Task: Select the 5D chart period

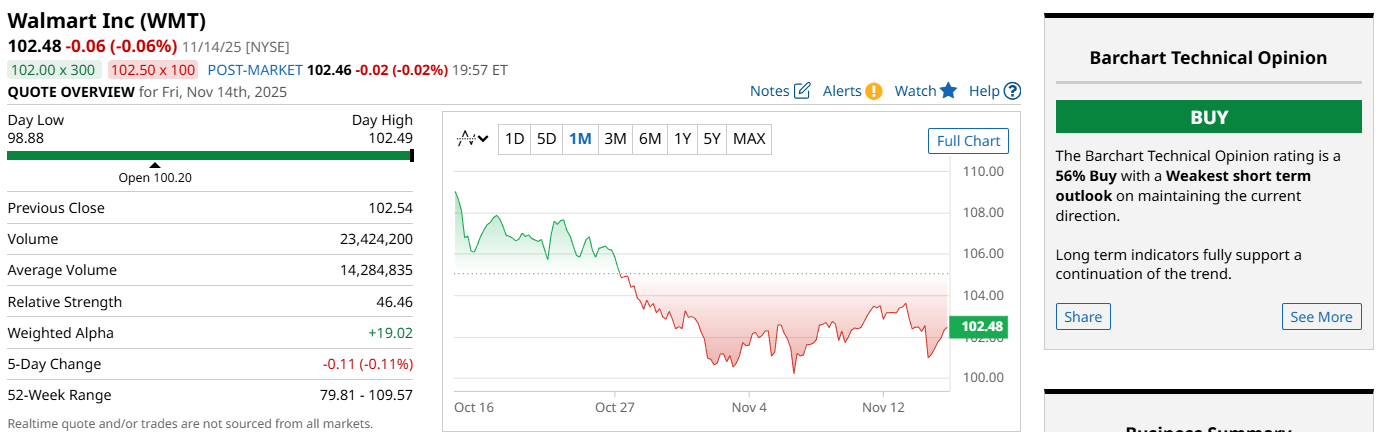Action: click(547, 139)
